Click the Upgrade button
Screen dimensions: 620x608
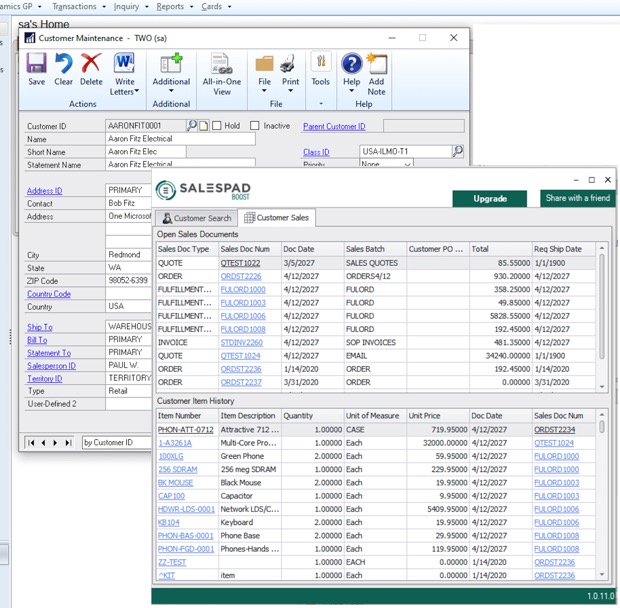click(490, 199)
